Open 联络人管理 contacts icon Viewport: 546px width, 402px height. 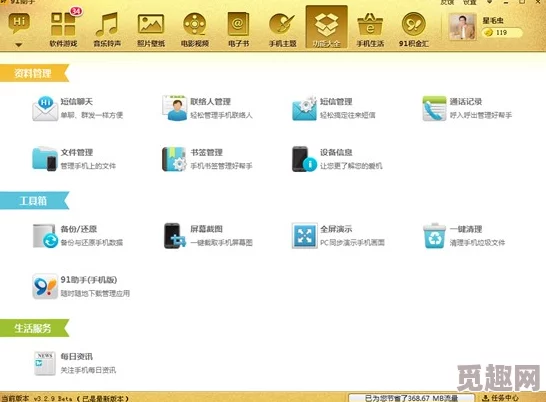[x=175, y=108]
